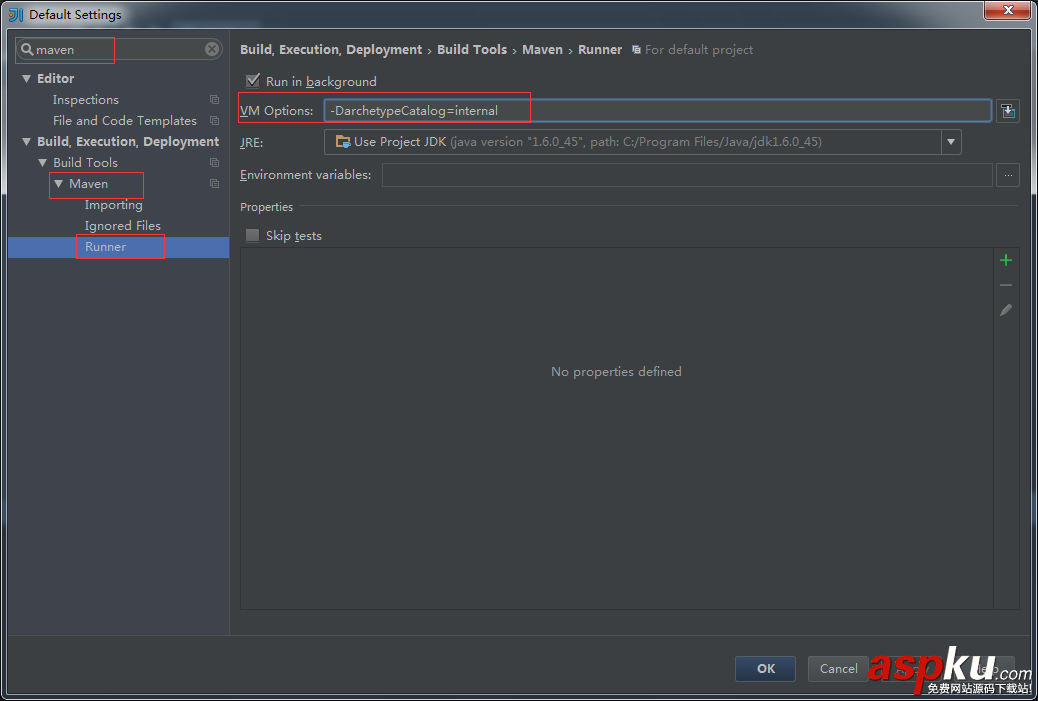Open File and Code Templates settings
Screen dimensions: 1038x701
124,121
